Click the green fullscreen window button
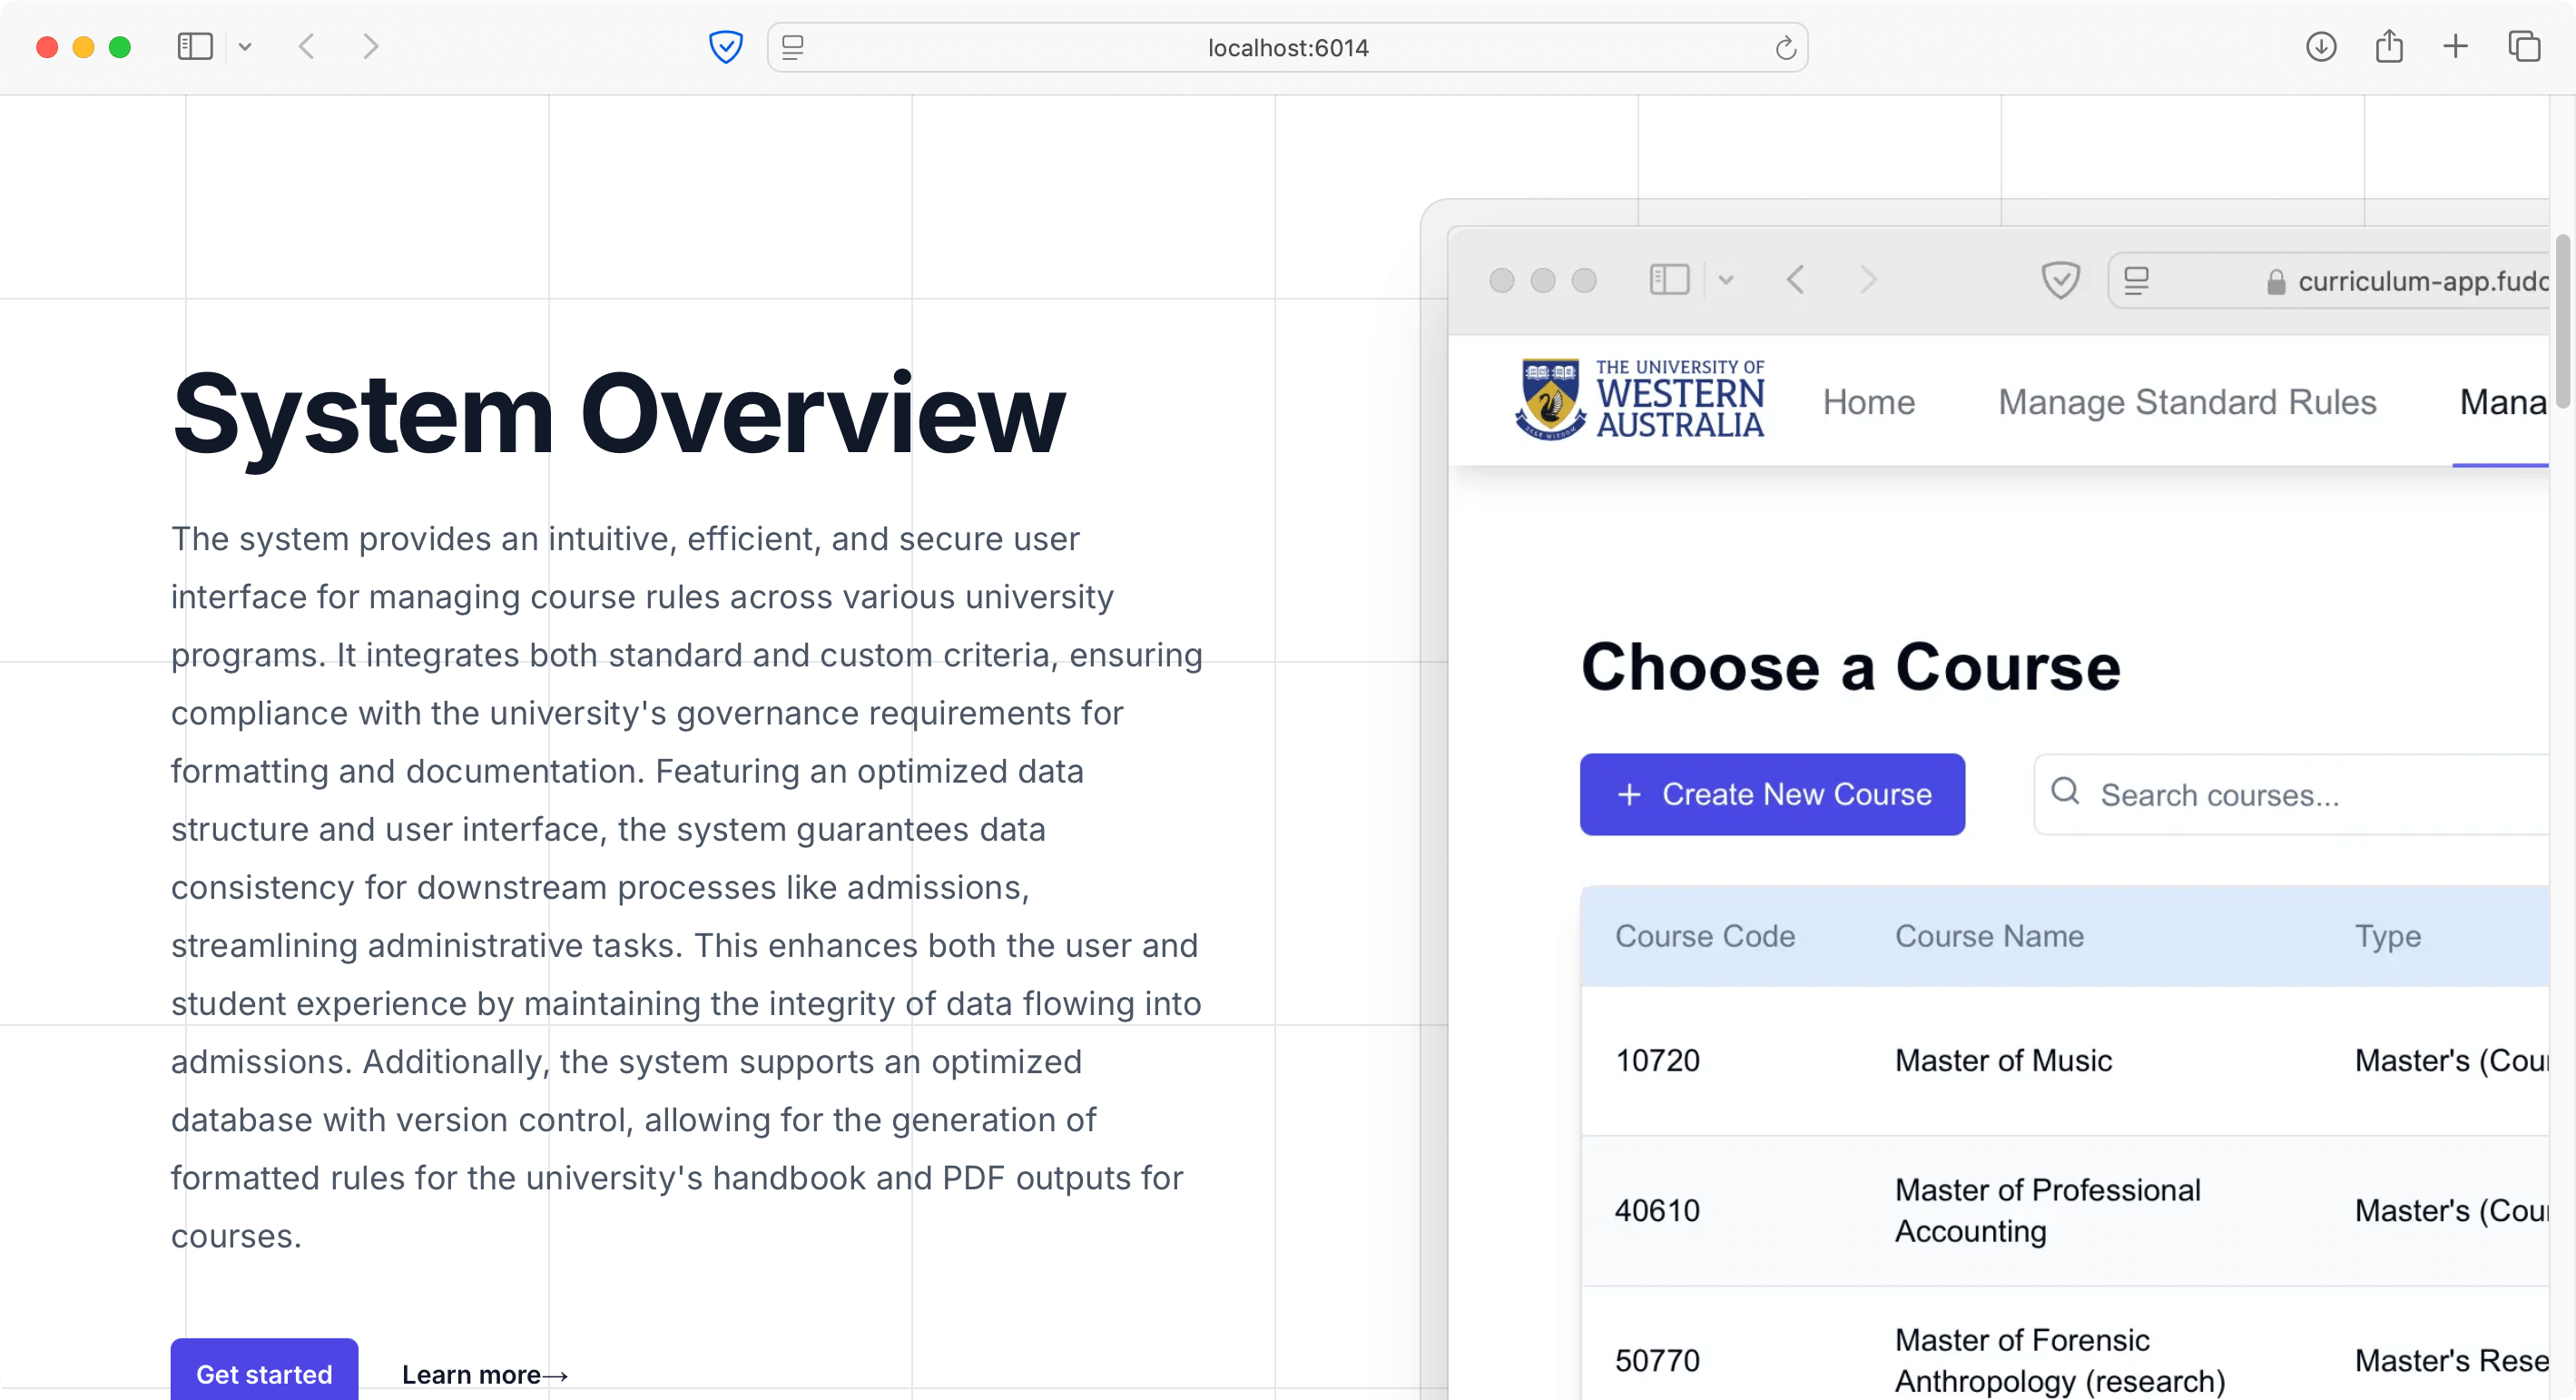The image size is (2576, 1400). [x=120, y=47]
